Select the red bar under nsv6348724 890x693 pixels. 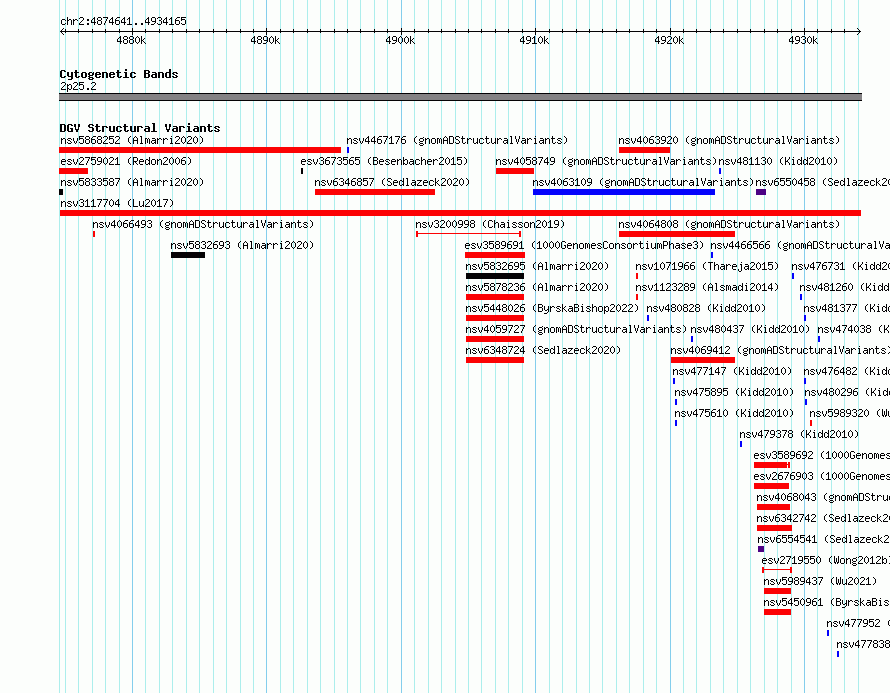tap(495, 360)
